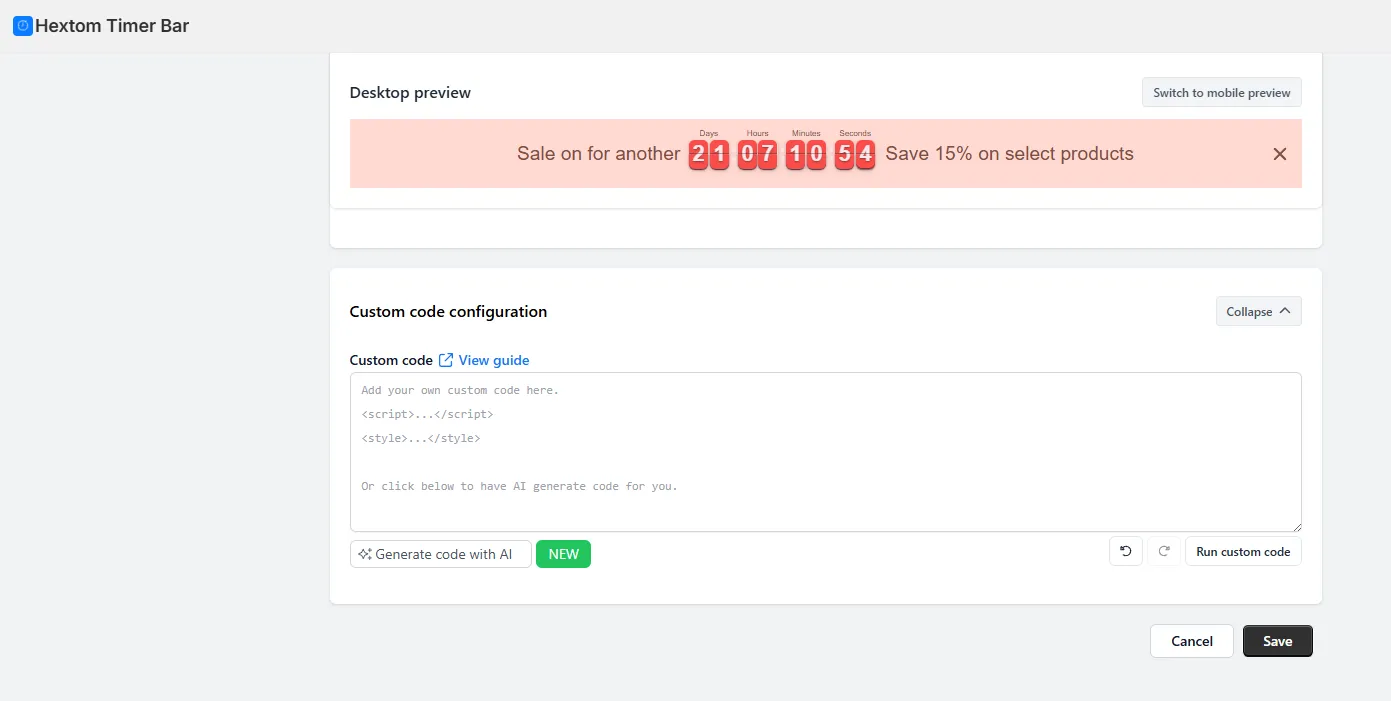Click the Hours countdown digits
Screen dimensions: 1391x701
[757, 155]
